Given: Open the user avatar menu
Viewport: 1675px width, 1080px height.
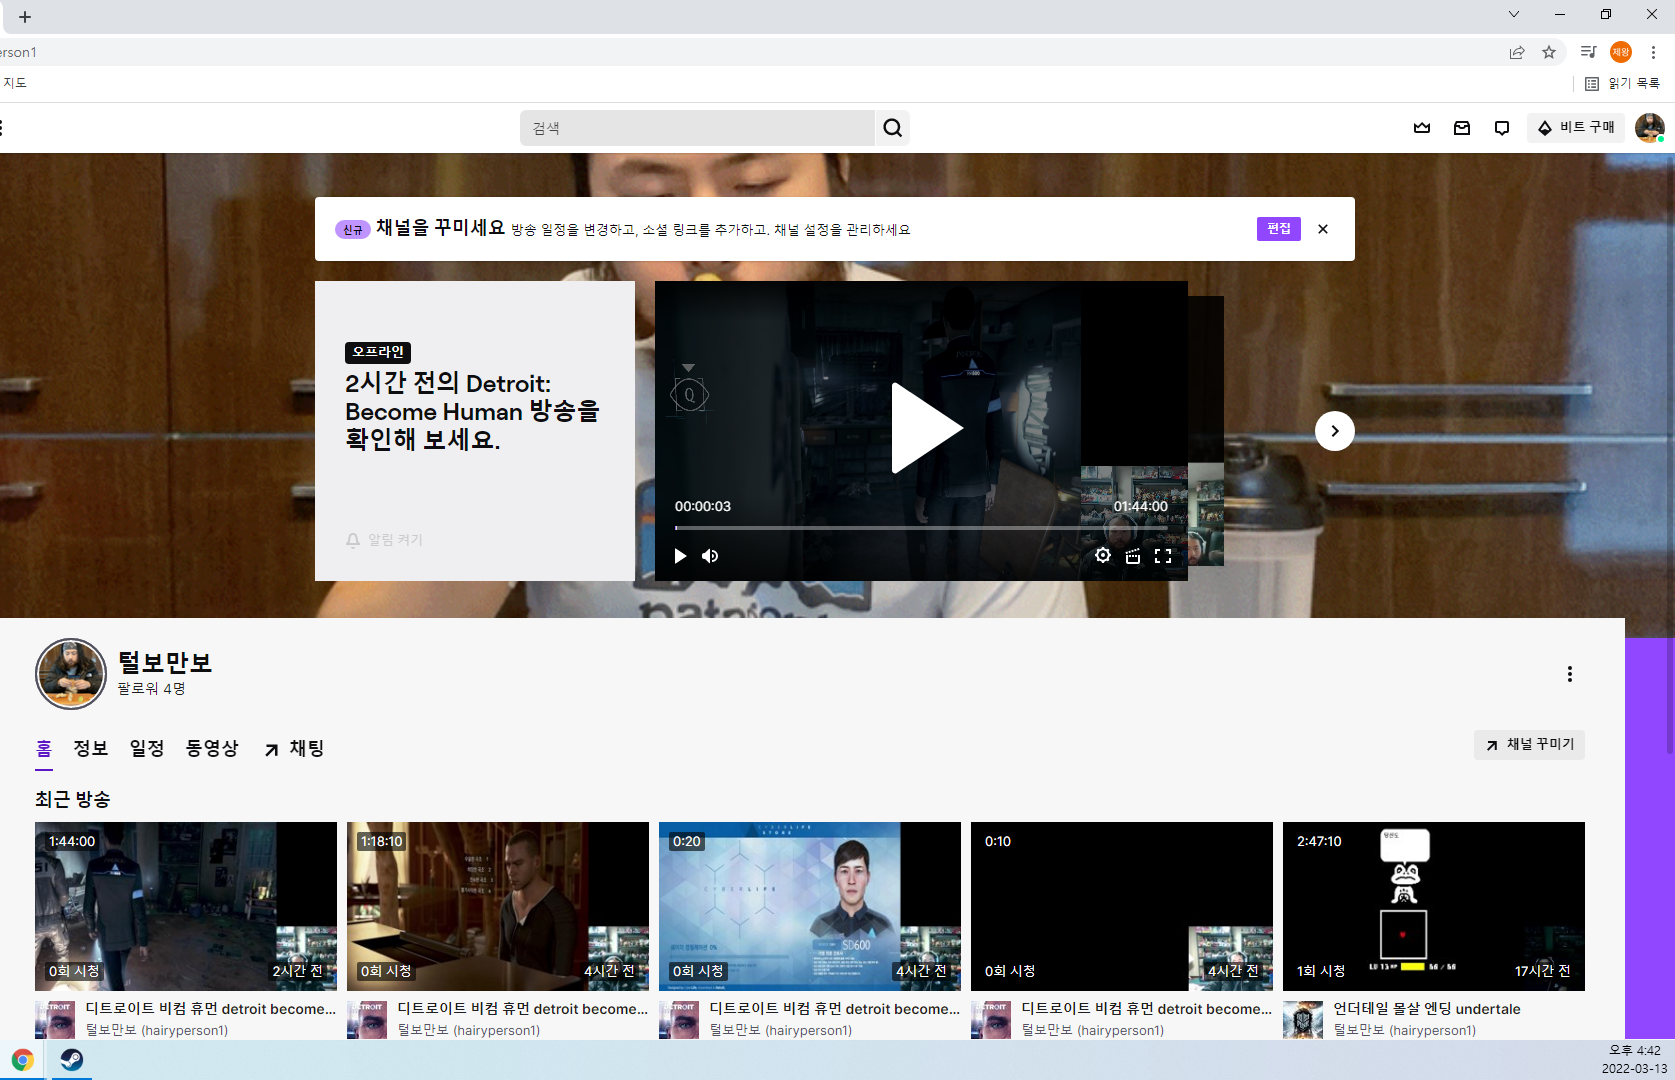Looking at the screenshot, I should coord(1649,128).
